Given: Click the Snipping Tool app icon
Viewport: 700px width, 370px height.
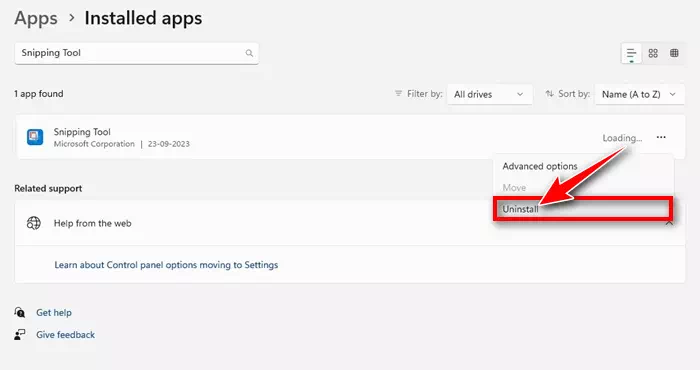Looking at the screenshot, I should [35, 137].
